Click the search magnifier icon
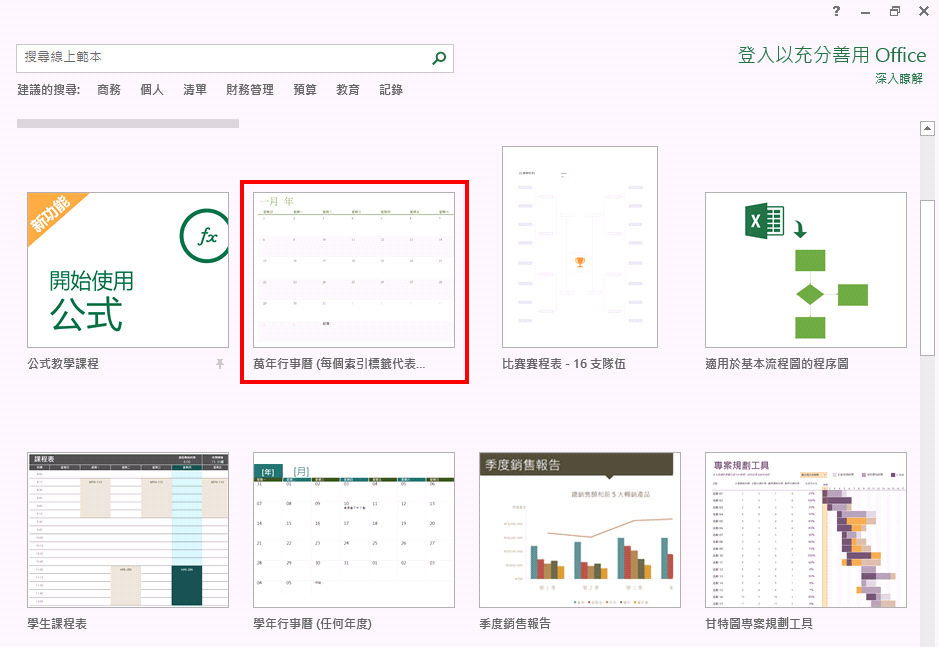Image resolution: width=939 pixels, height=647 pixels. tap(439, 59)
